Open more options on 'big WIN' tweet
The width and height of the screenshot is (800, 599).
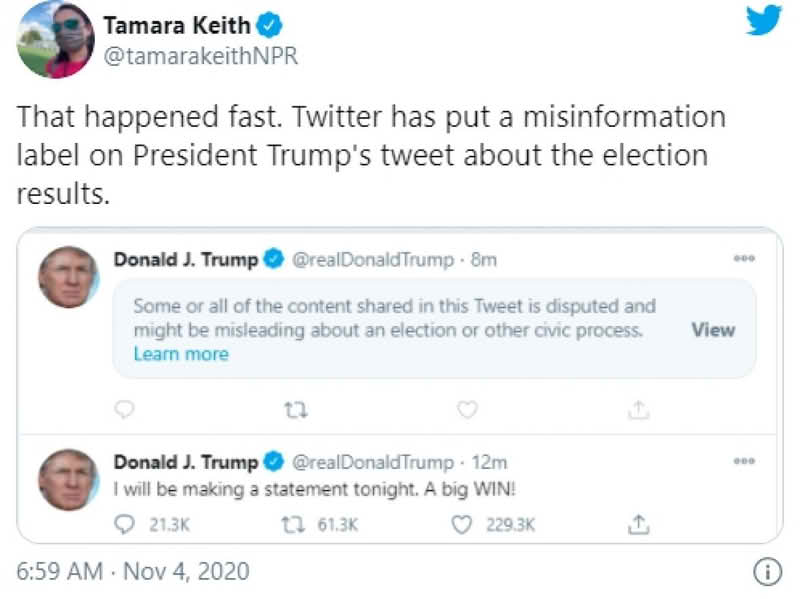744,461
